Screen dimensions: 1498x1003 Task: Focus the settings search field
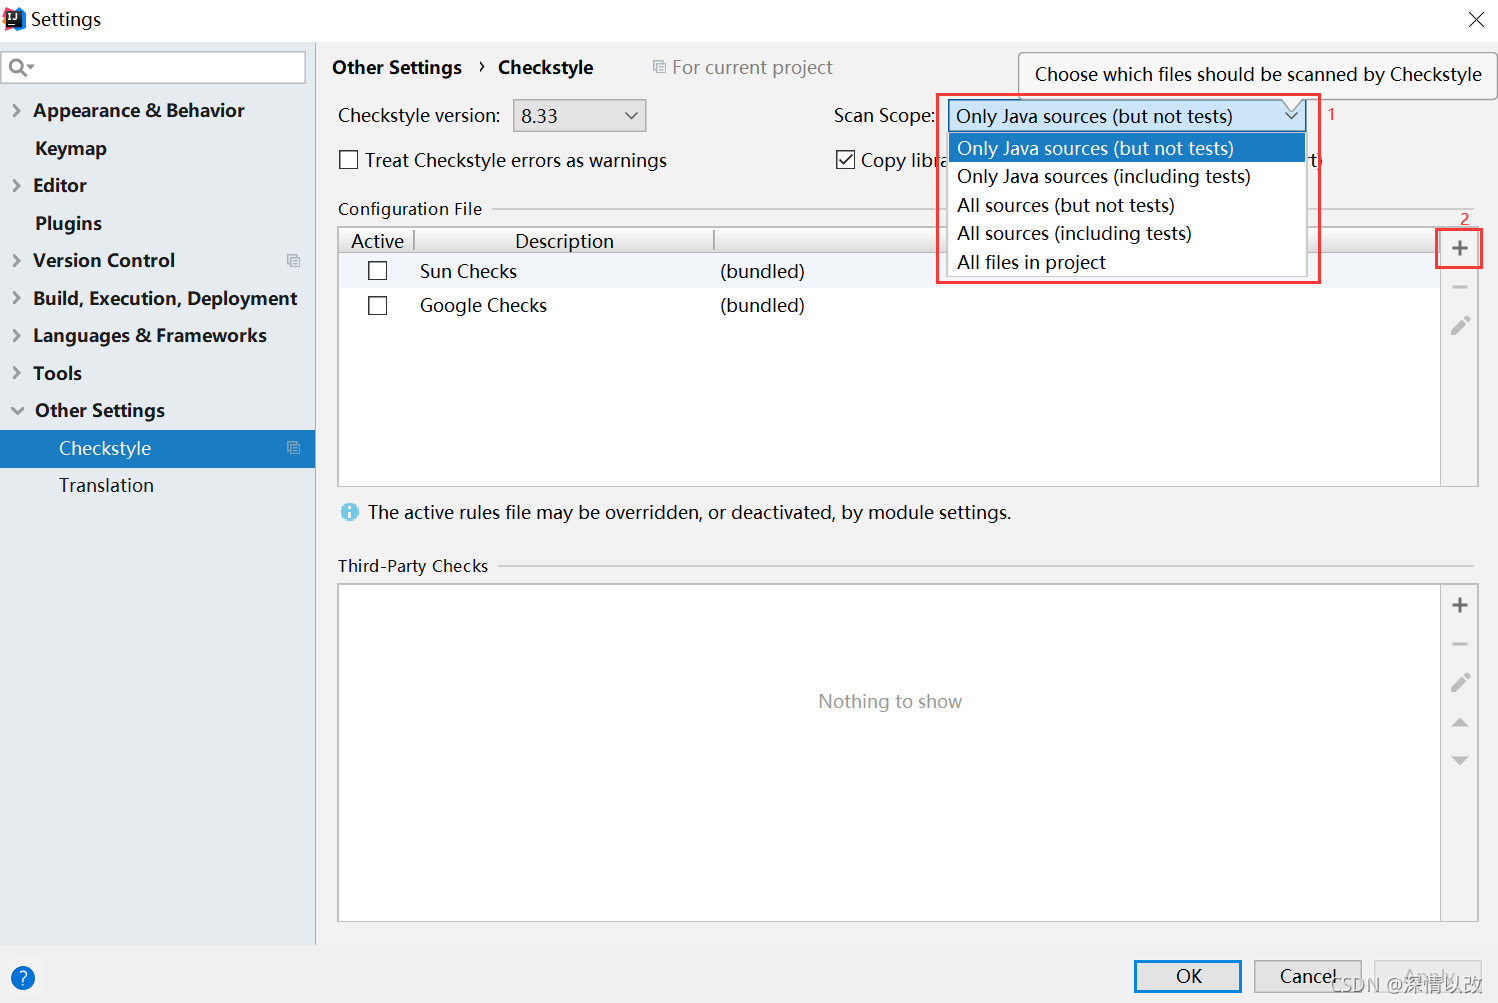(x=154, y=67)
